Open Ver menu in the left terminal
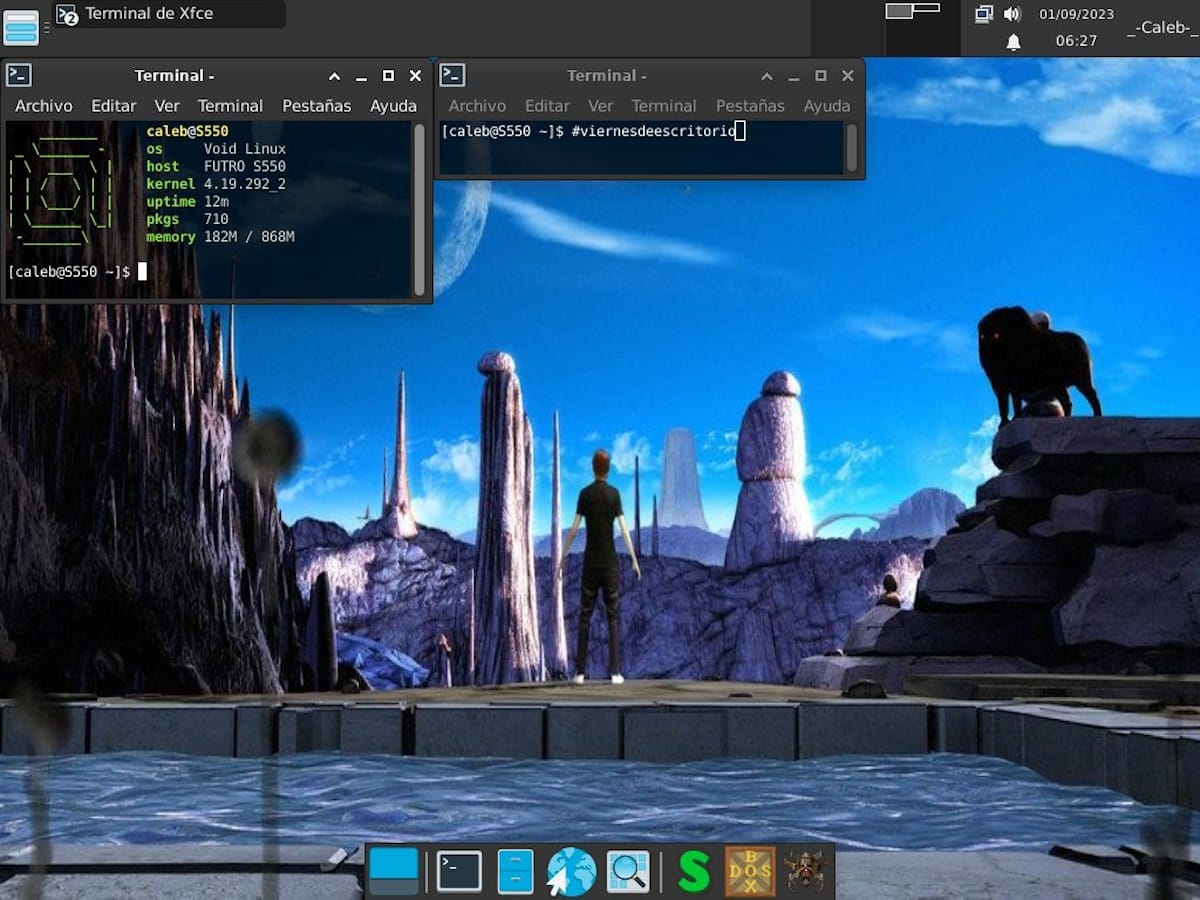This screenshot has width=1200, height=900. (167, 106)
